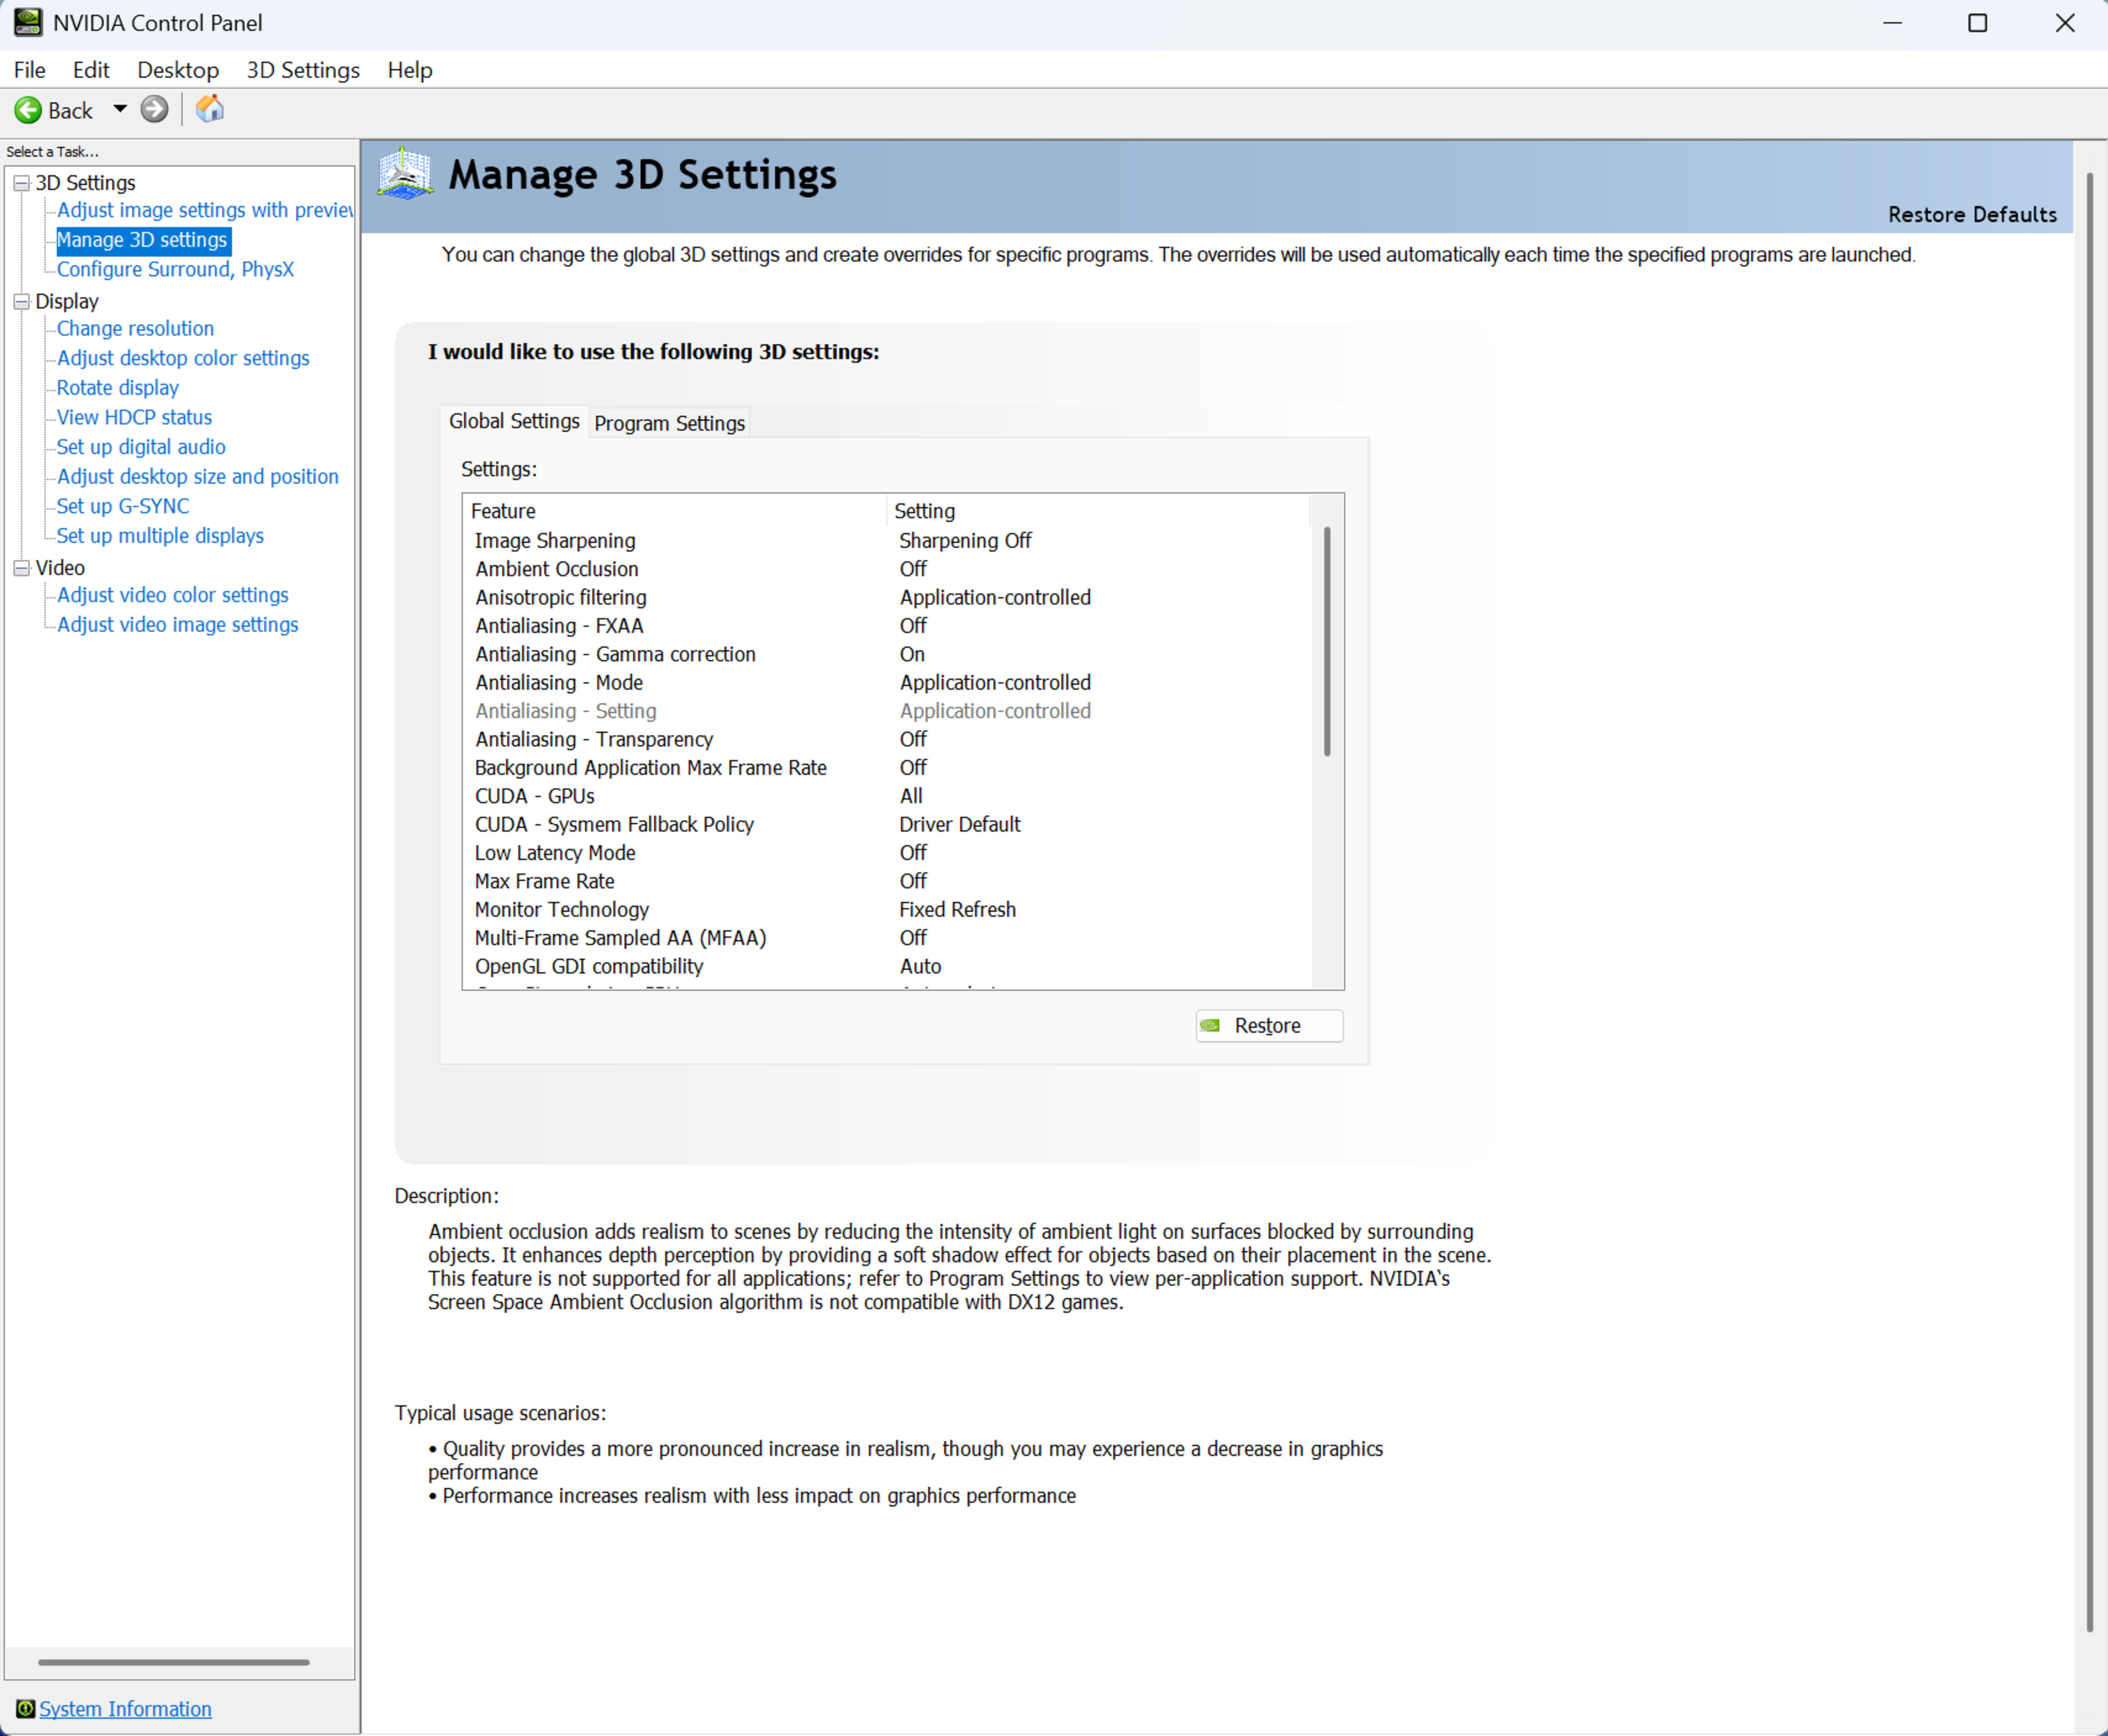Click the NVIDIA icon on Restore button
The image size is (2108, 1736).
[1210, 1025]
